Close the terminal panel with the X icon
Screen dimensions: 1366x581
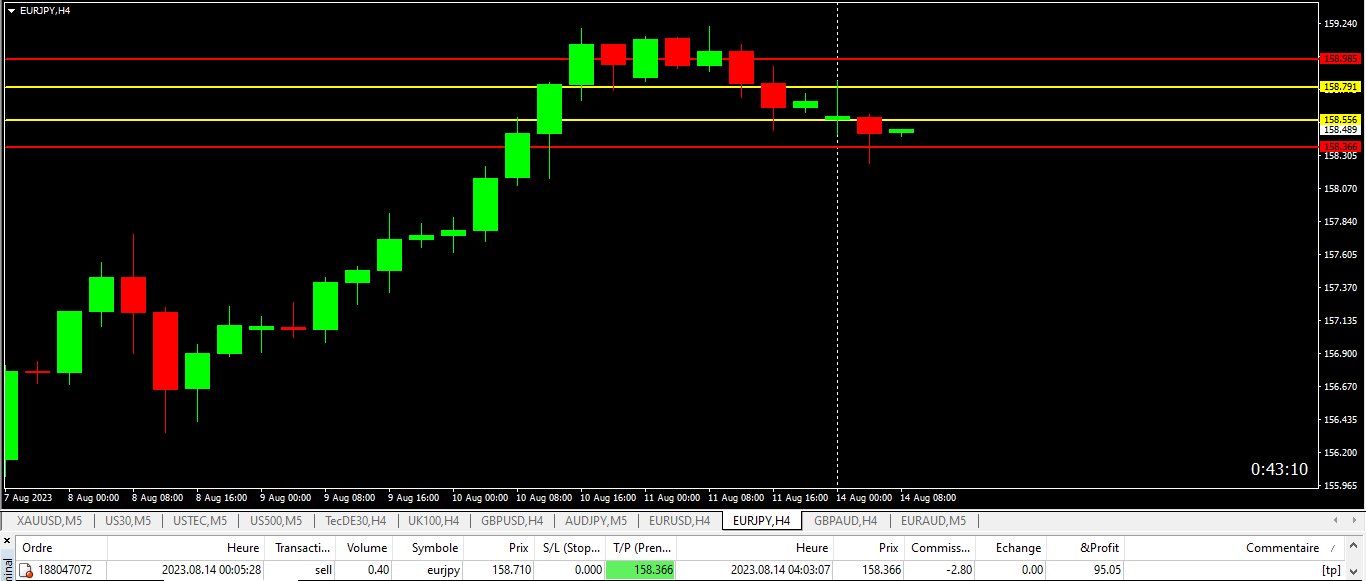[x=6, y=541]
